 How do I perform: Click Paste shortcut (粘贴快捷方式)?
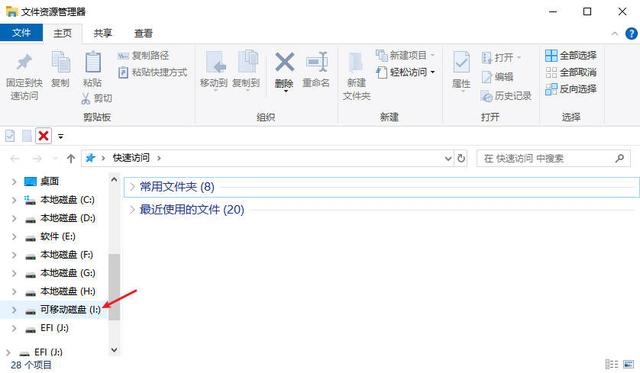click(153, 73)
